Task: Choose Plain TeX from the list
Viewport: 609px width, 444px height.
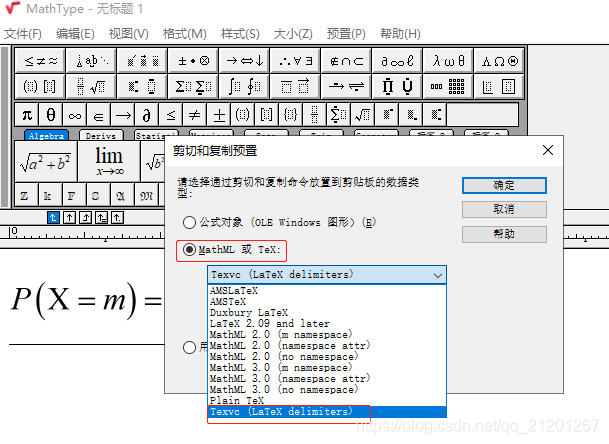Action: point(327,400)
